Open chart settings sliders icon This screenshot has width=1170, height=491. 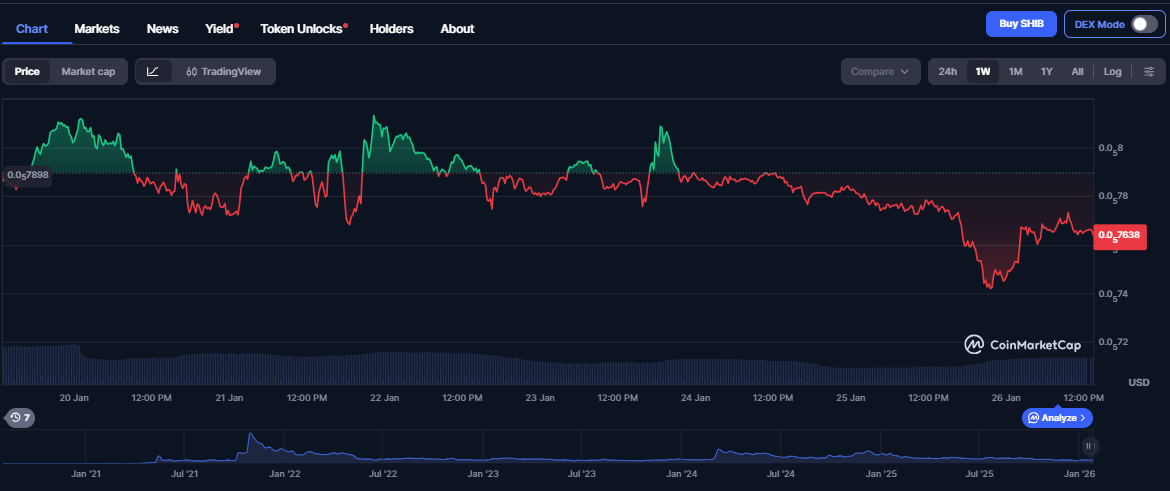click(x=1149, y=71)
